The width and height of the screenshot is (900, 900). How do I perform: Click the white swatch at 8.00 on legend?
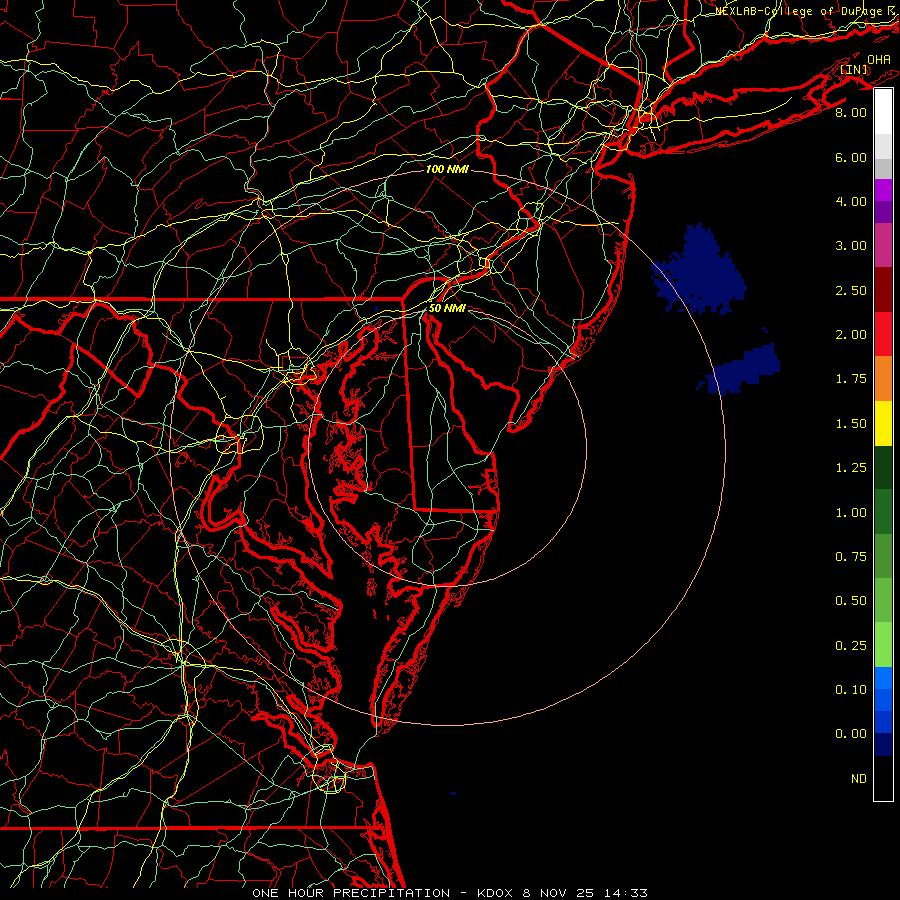tap(883, 112)
